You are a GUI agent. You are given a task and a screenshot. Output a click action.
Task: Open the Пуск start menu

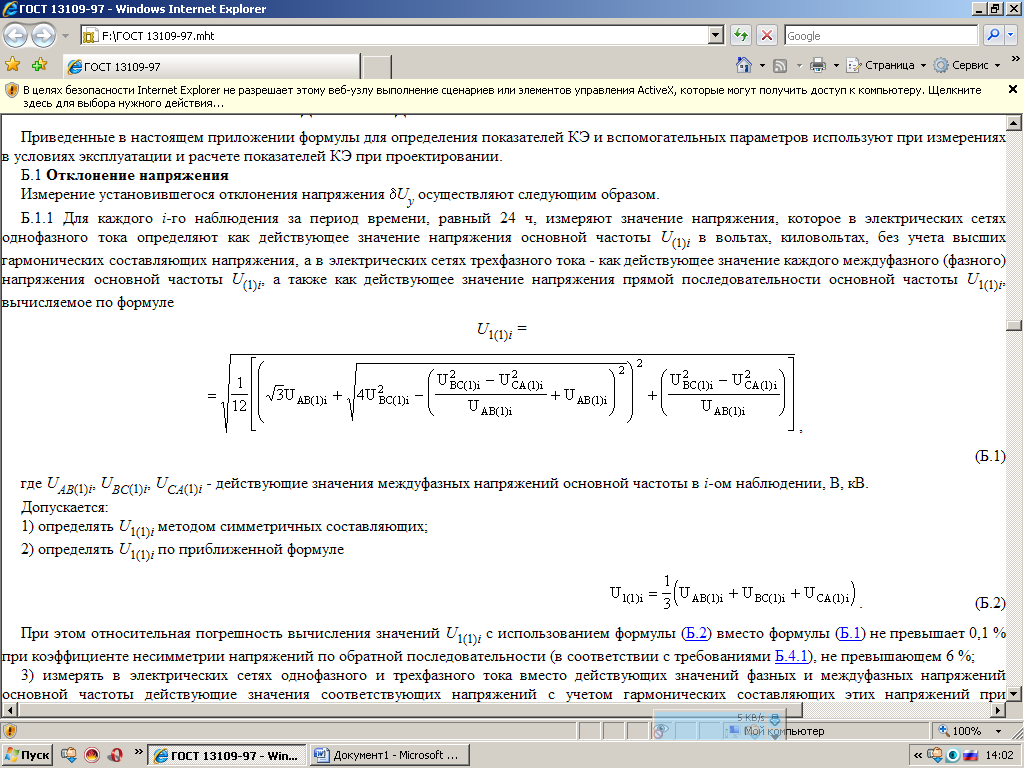click(27, 756)
